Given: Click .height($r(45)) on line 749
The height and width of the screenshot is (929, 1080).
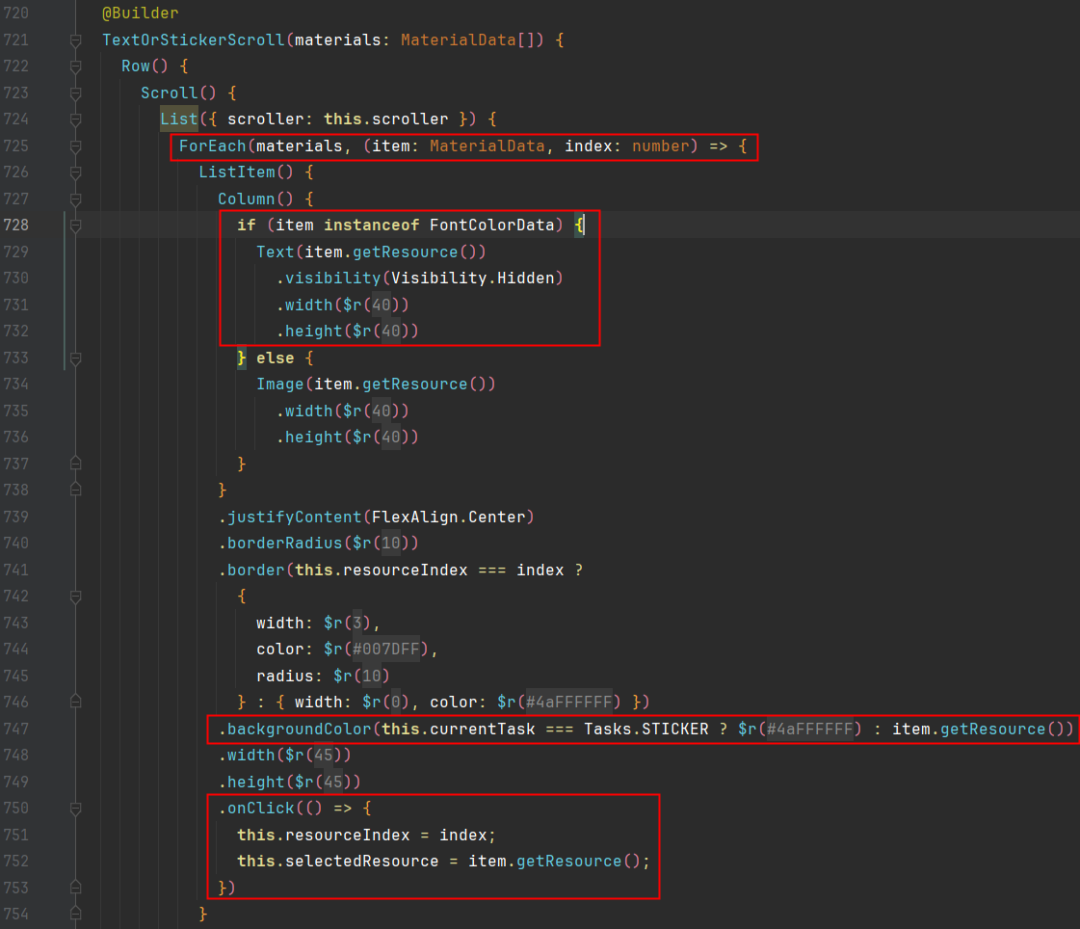Looking at the screenshot, I should pyautogui.click(x=289, y=782).
